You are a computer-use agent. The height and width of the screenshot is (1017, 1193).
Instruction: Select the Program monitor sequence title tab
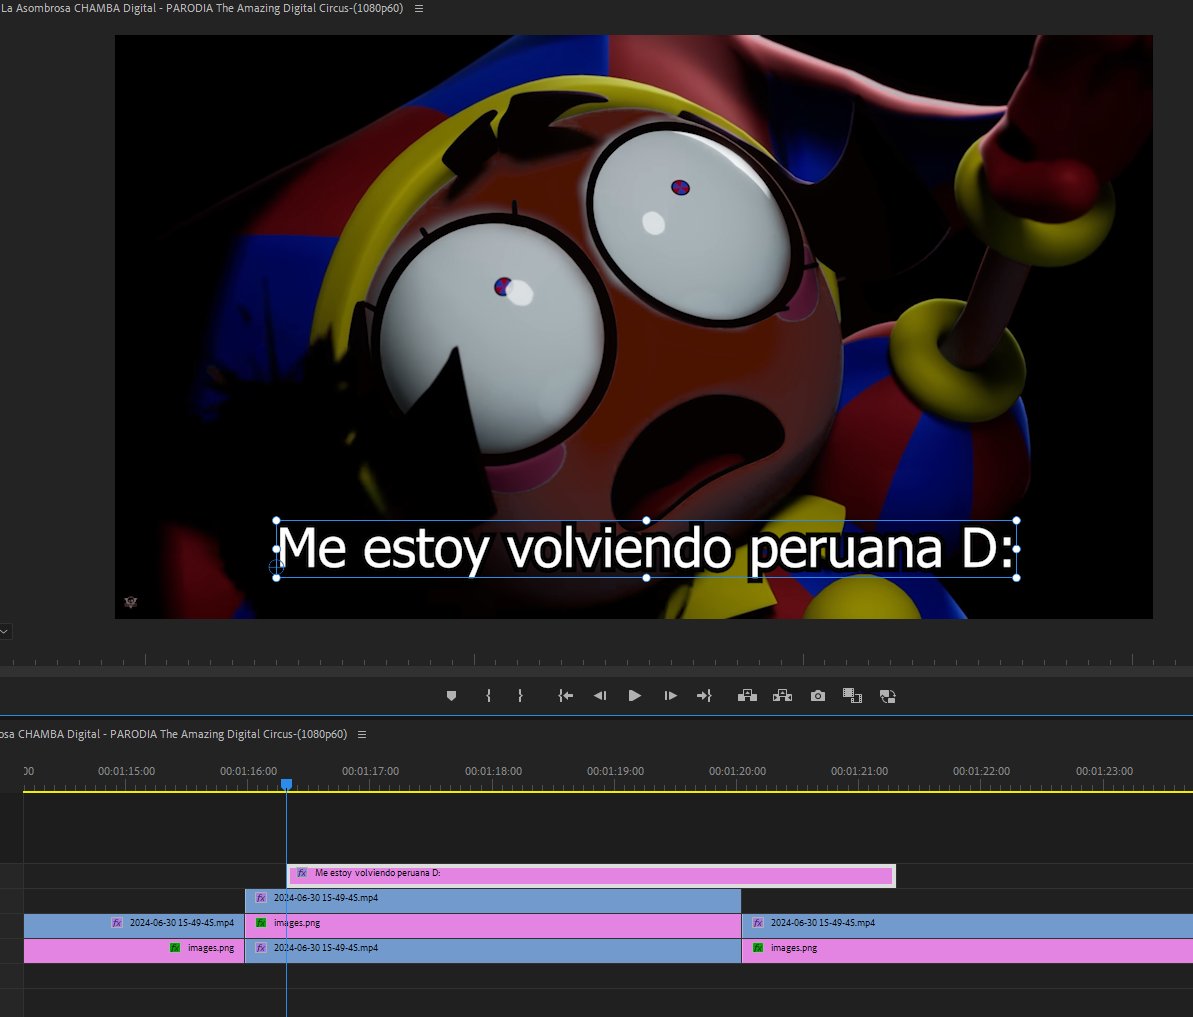pos(202,8)
